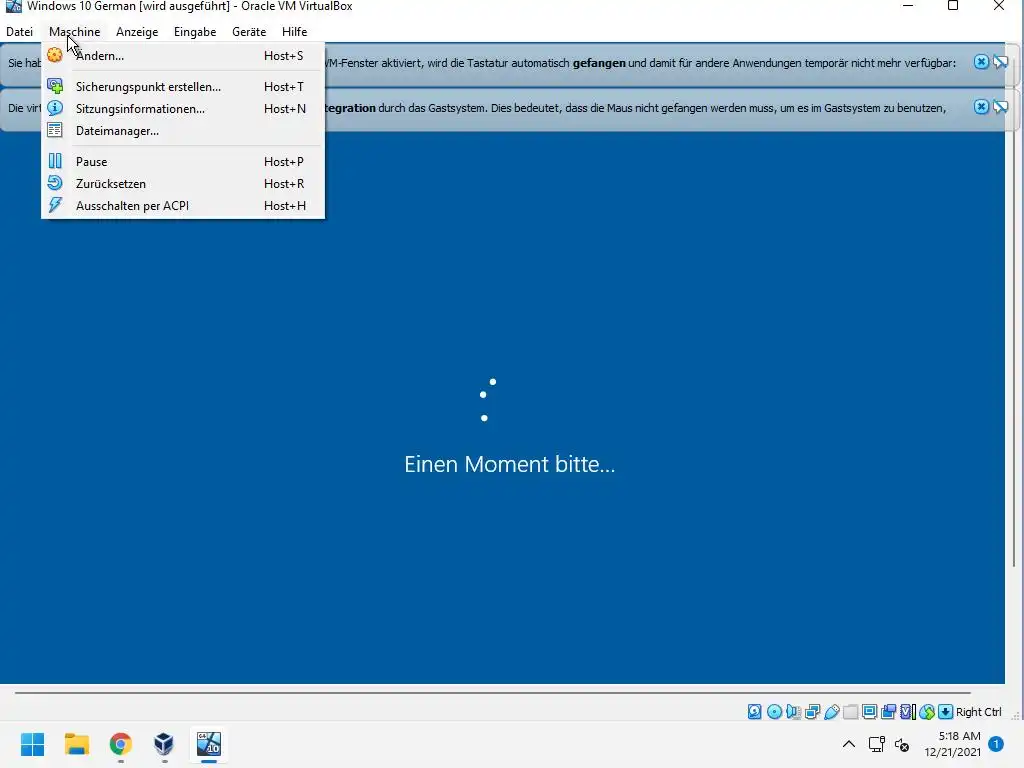Click the keyboard capture arrow icon
The image size is (1024, 768).
tap(945, 712)
